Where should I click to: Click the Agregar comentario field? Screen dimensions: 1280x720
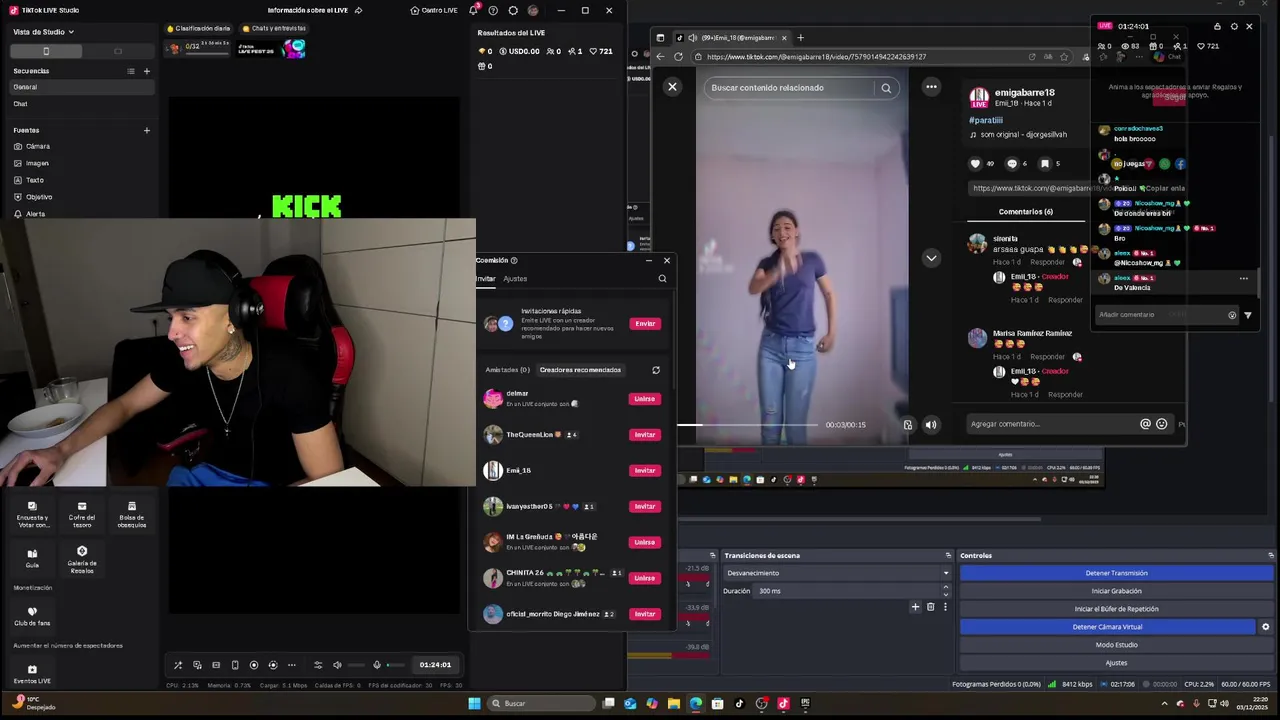(x=1052, y=424)
